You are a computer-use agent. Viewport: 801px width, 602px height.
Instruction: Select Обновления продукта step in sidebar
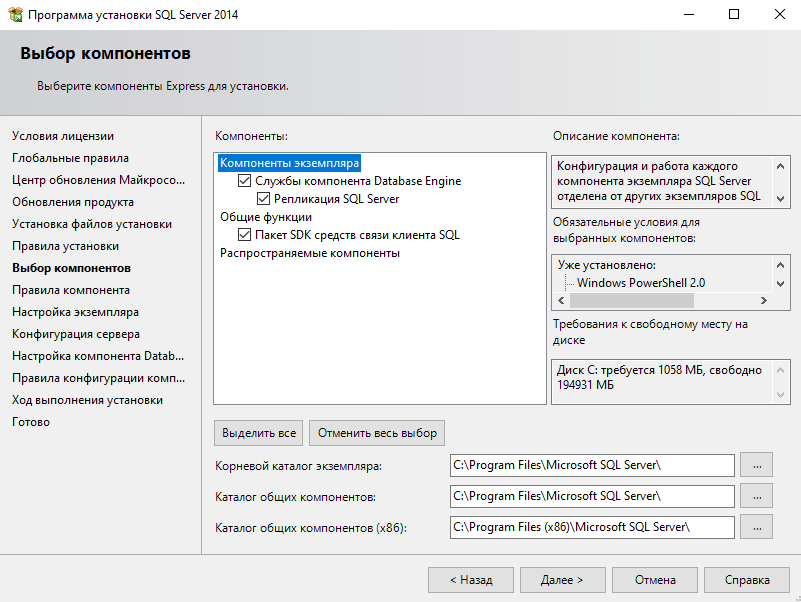point(73,202)
